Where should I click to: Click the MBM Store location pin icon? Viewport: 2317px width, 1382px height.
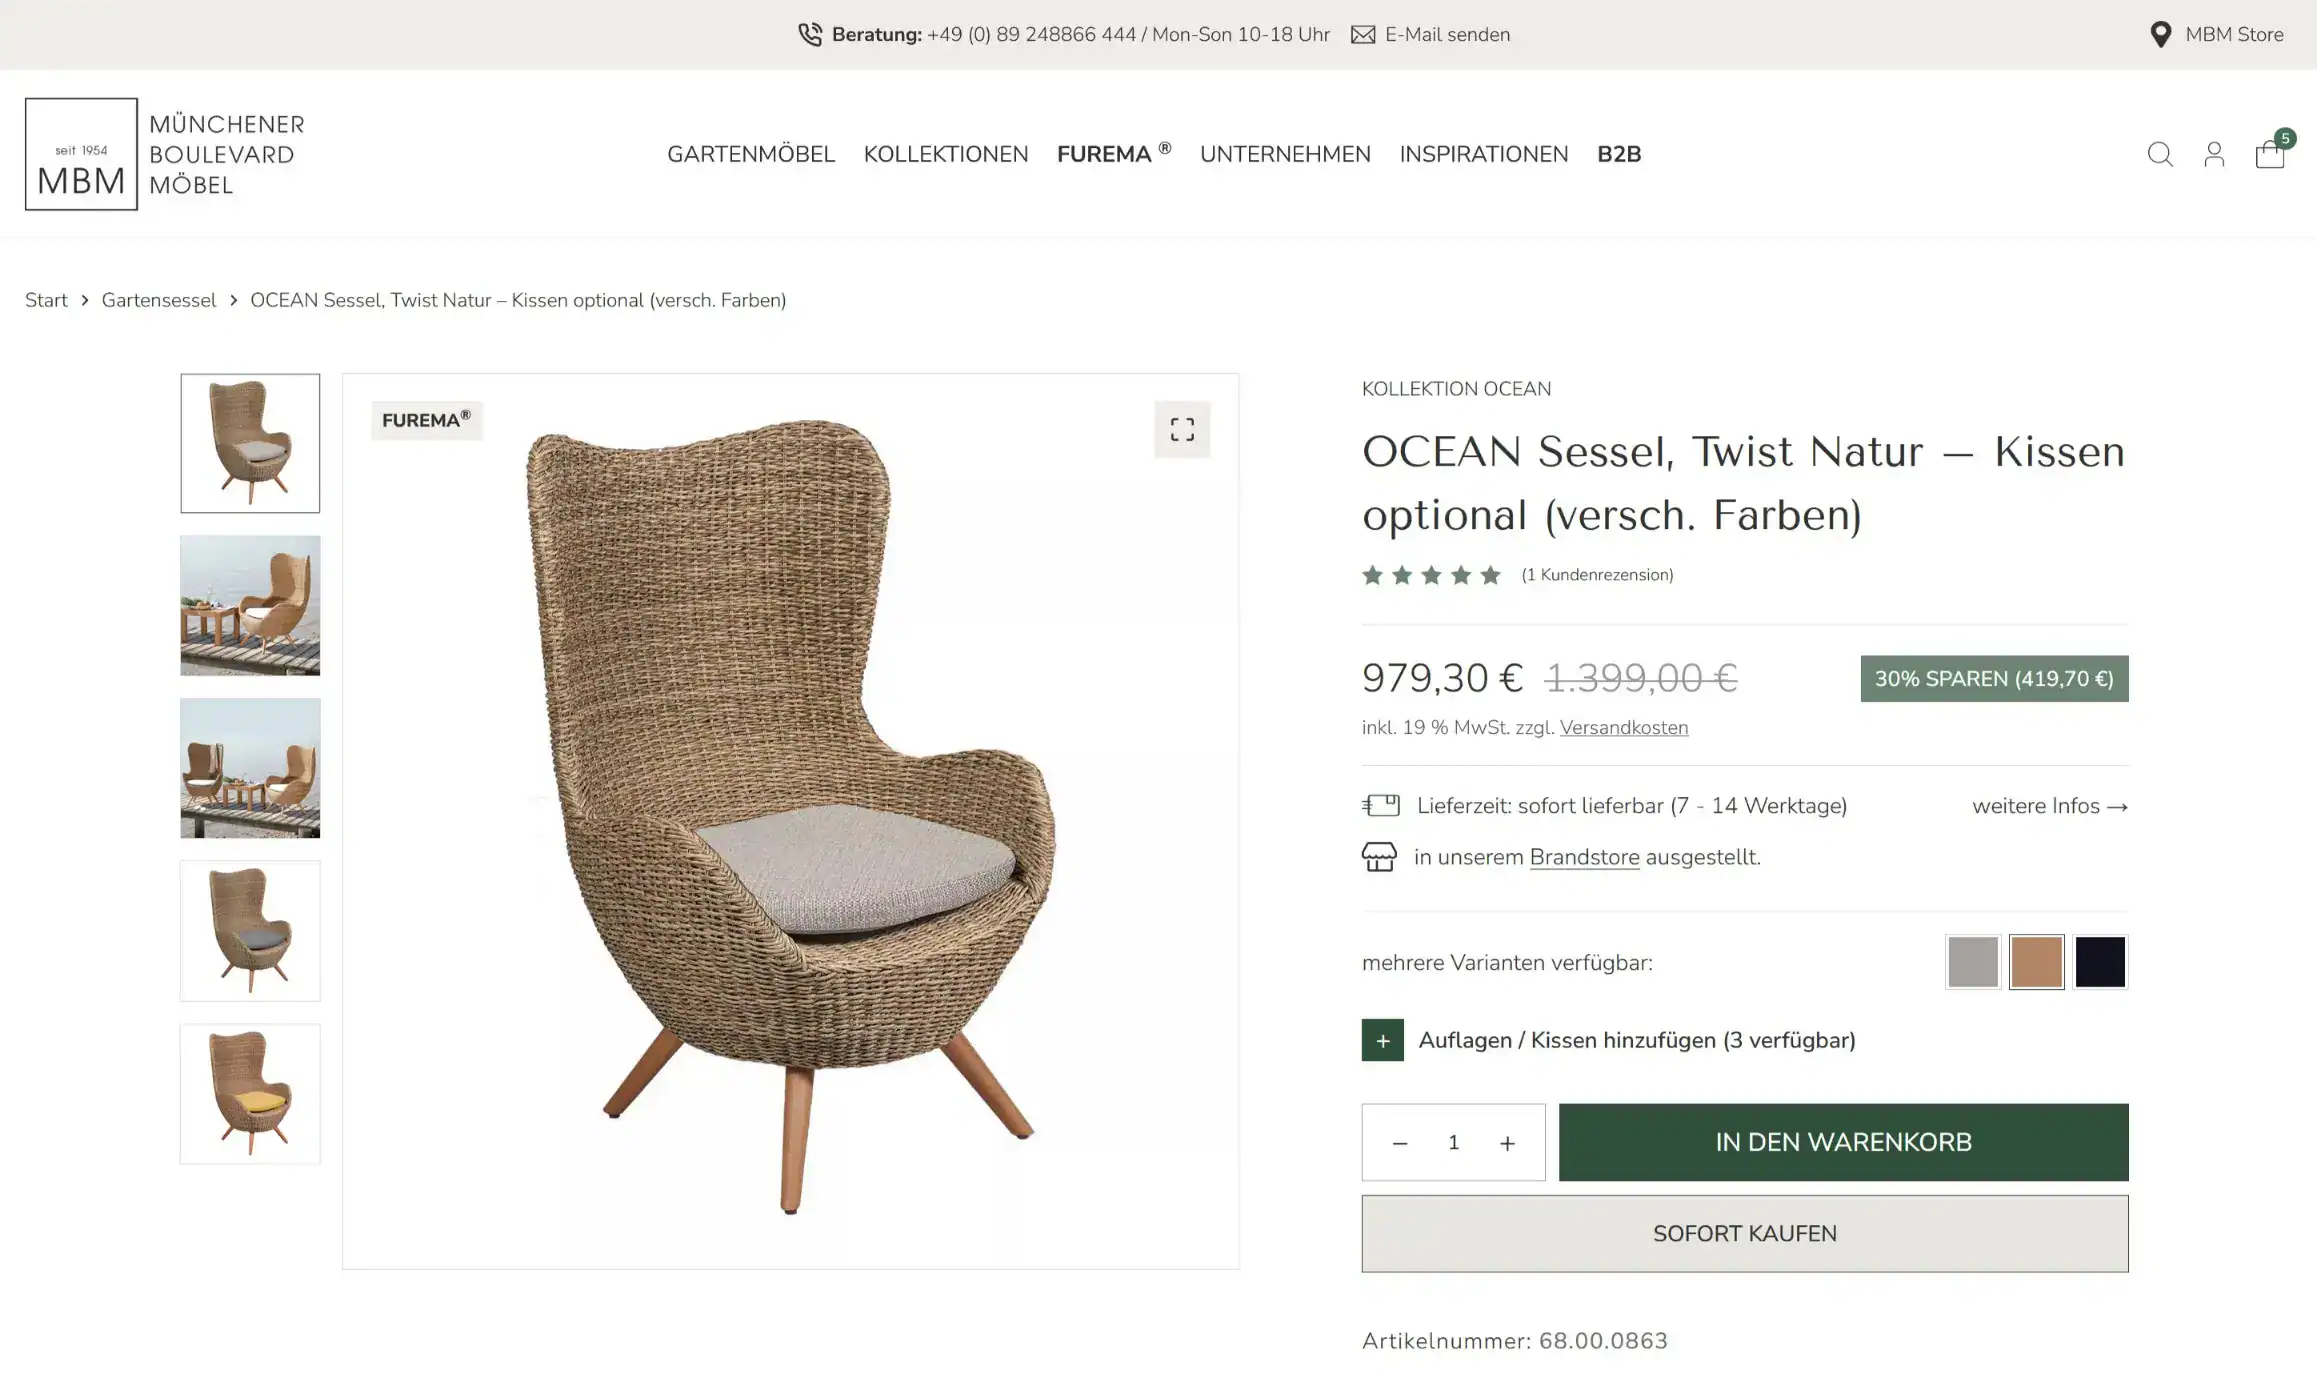point(2161,33)
